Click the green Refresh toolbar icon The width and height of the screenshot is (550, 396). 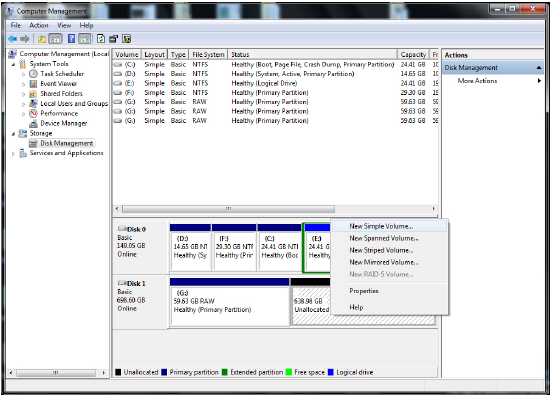[101, 39]
